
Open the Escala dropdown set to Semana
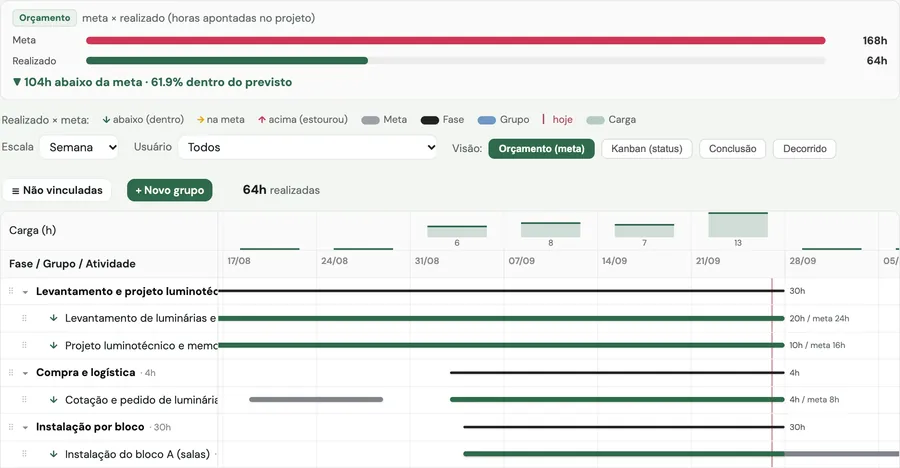click(79, 147)
